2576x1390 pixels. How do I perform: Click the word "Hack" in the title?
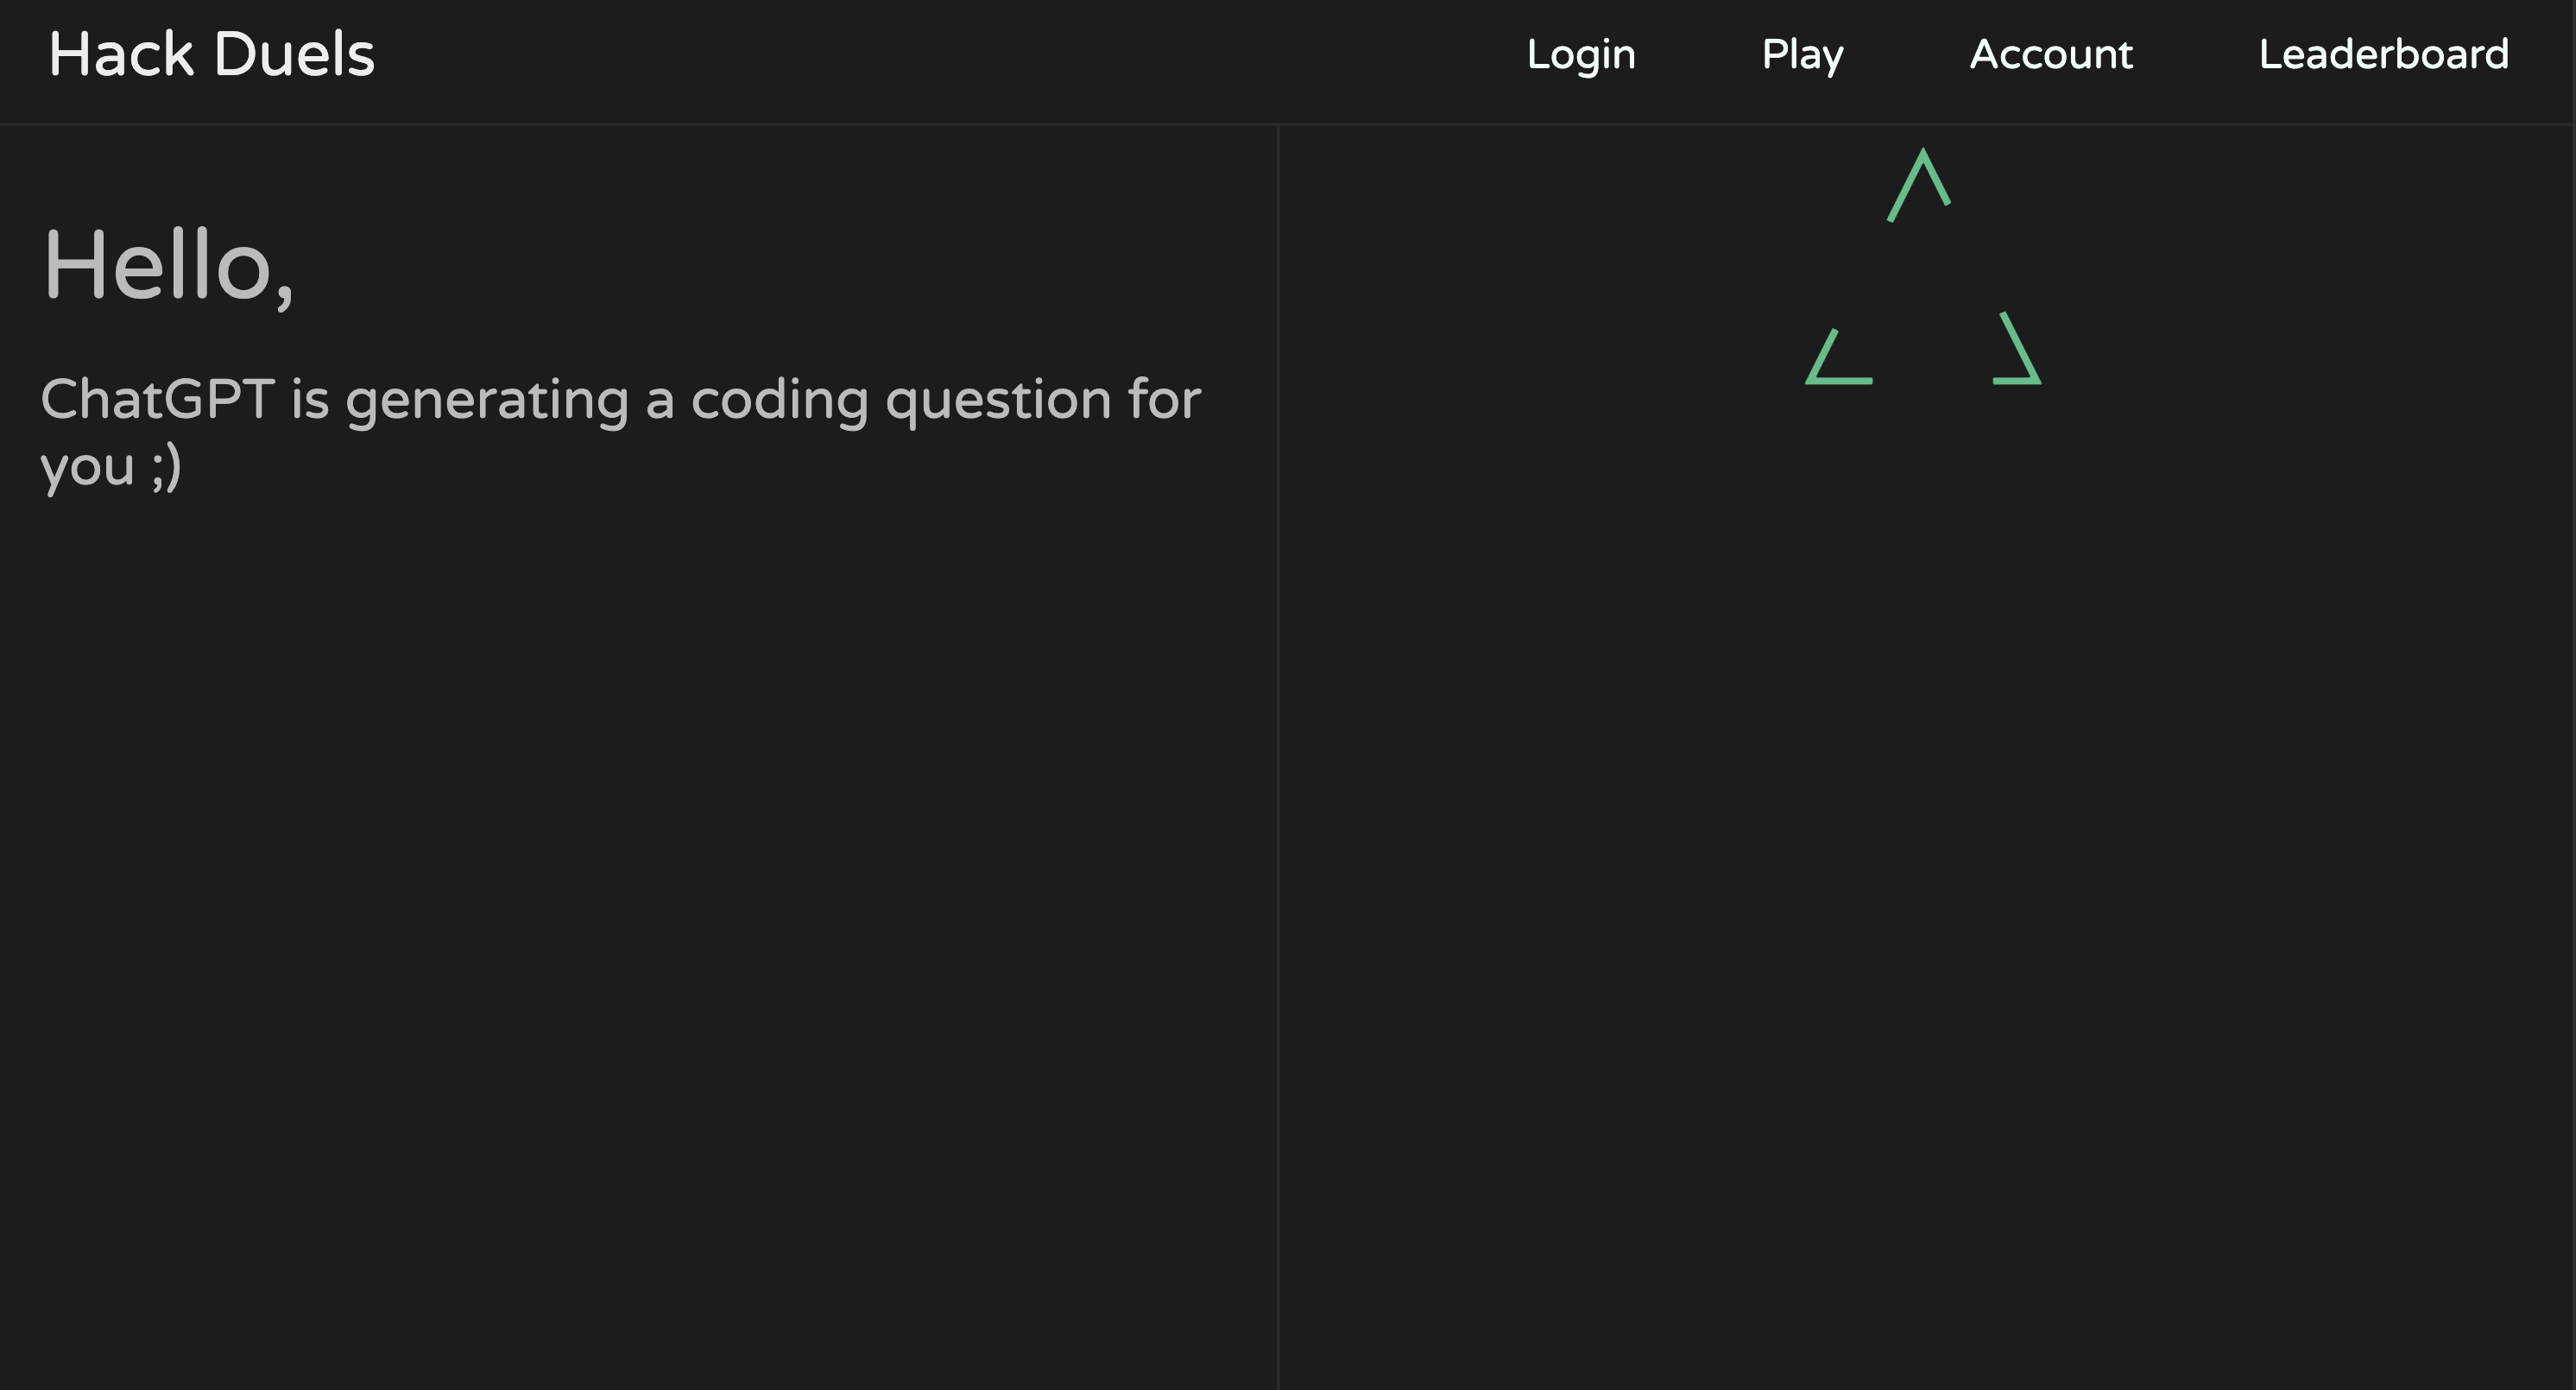pyautogui.click(x=121, y=55)
